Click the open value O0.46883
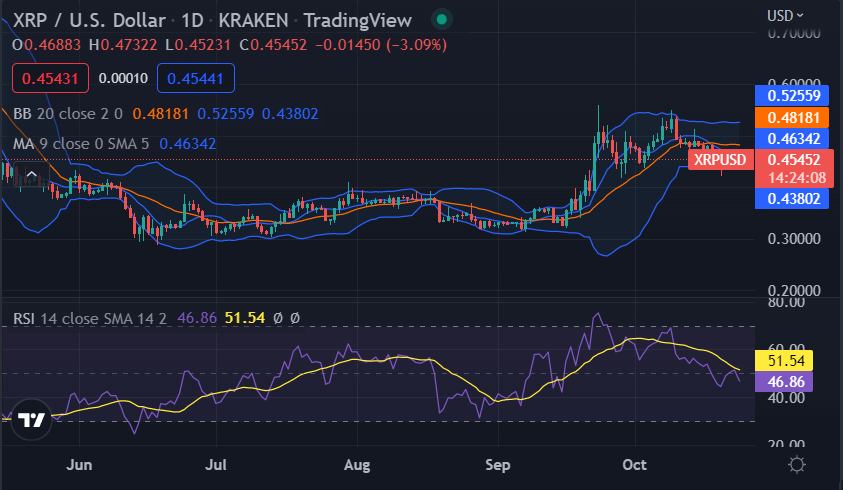The width and height of the screenshot is (843, 490). pyautogui.click(x=46, y=45)
